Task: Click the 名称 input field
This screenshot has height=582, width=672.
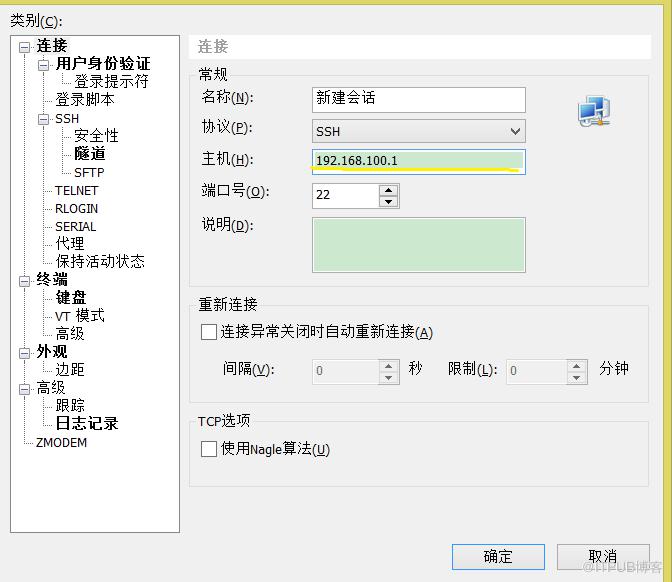Action: (419, 99)
